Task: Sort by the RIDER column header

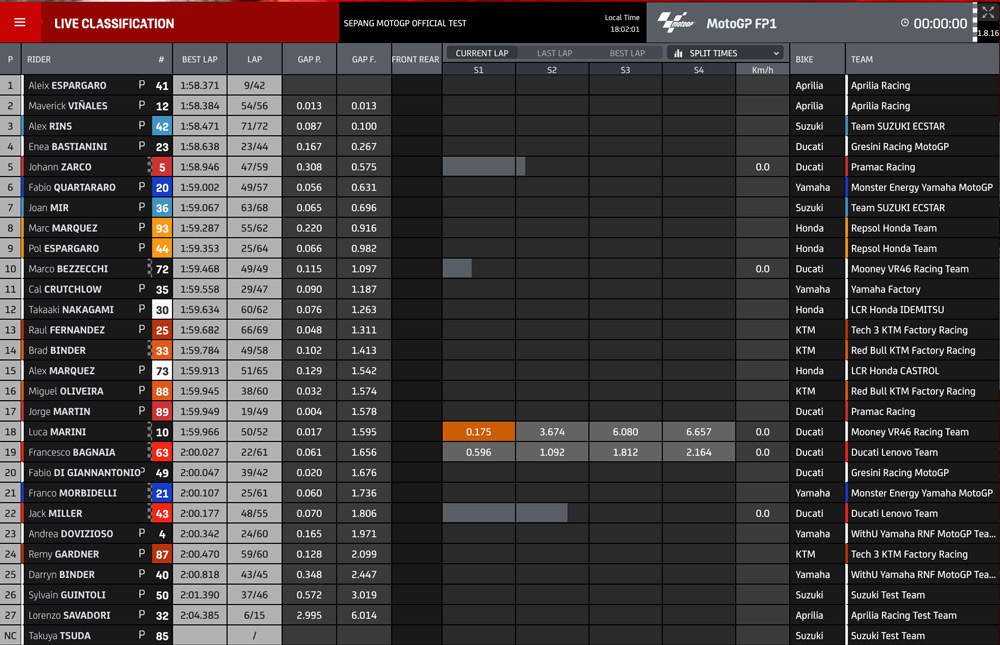Action: (39, 59)
